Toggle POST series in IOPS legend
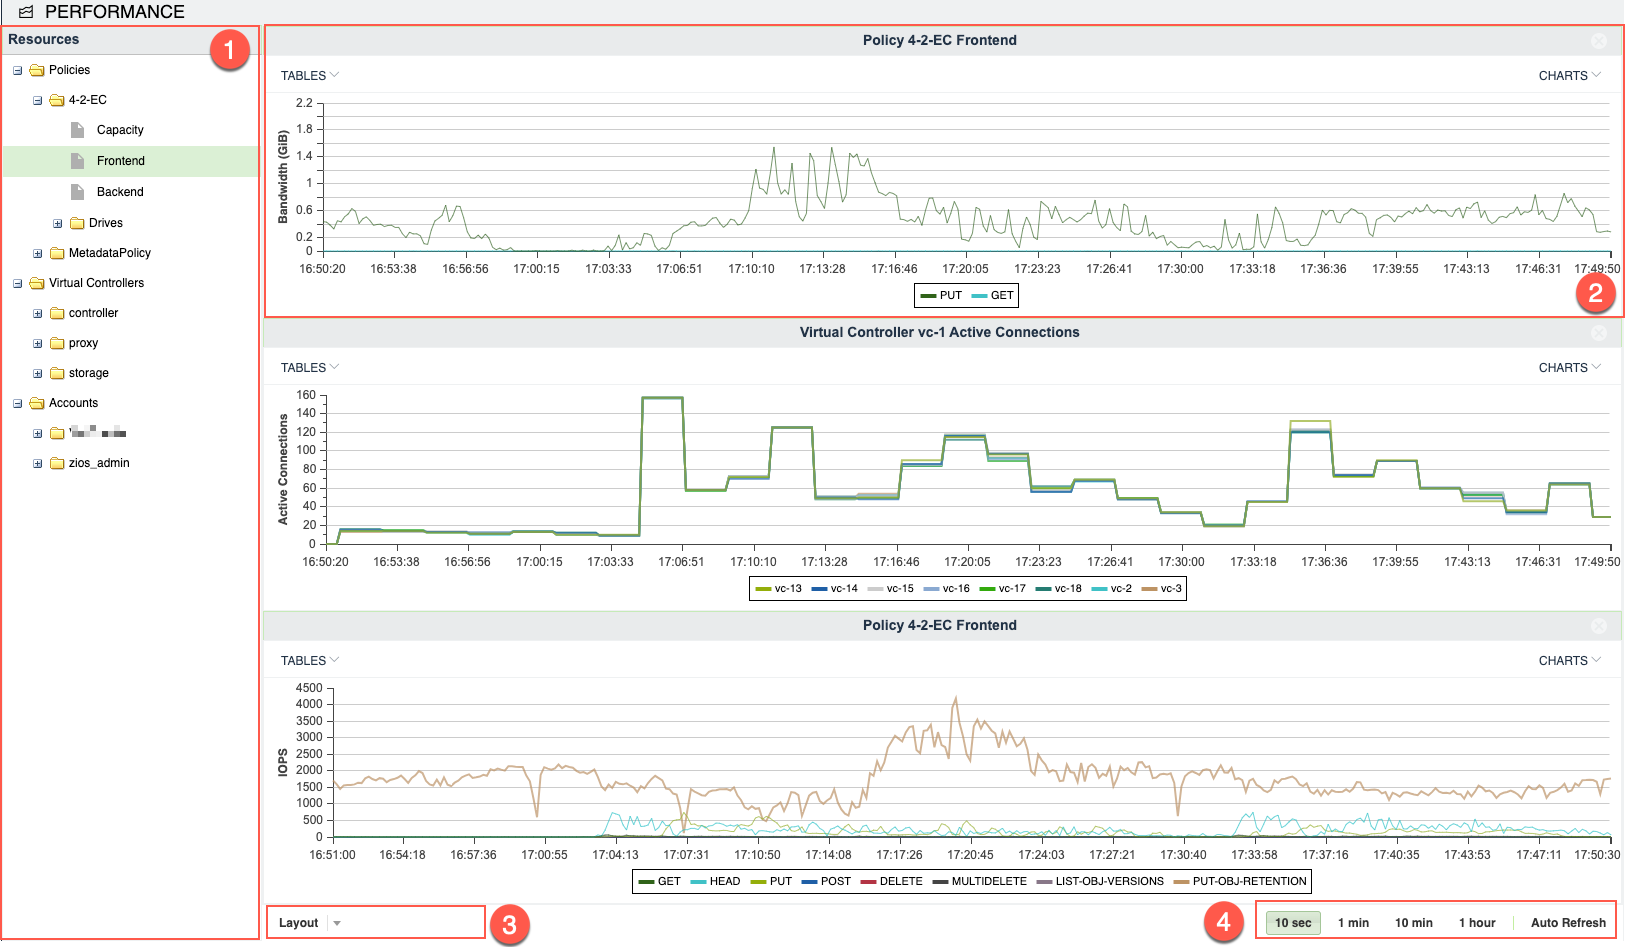The height and width of the screenshot is (947, 1625). (826, 881)
